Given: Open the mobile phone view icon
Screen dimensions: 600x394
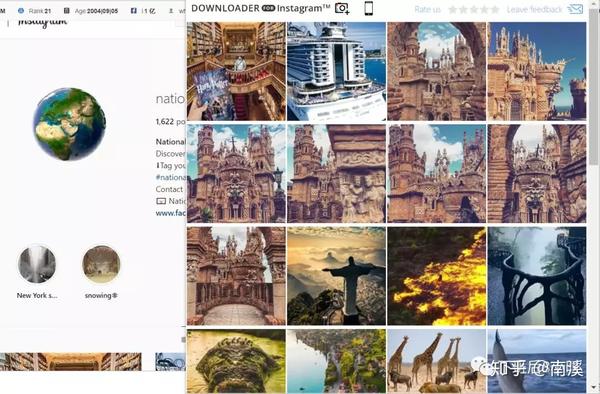Looking at the screenshot, I should click(x=368, y=8).
